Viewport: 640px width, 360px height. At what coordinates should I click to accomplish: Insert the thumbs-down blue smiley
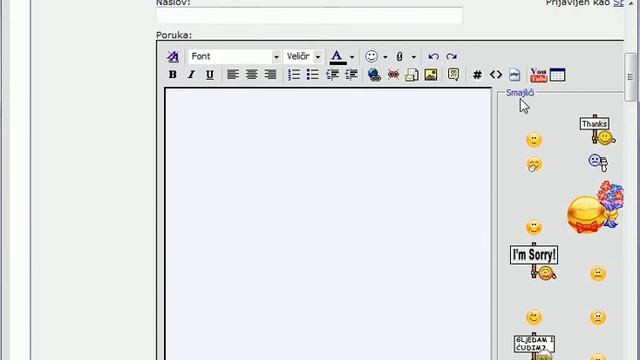tap(598, 162)
